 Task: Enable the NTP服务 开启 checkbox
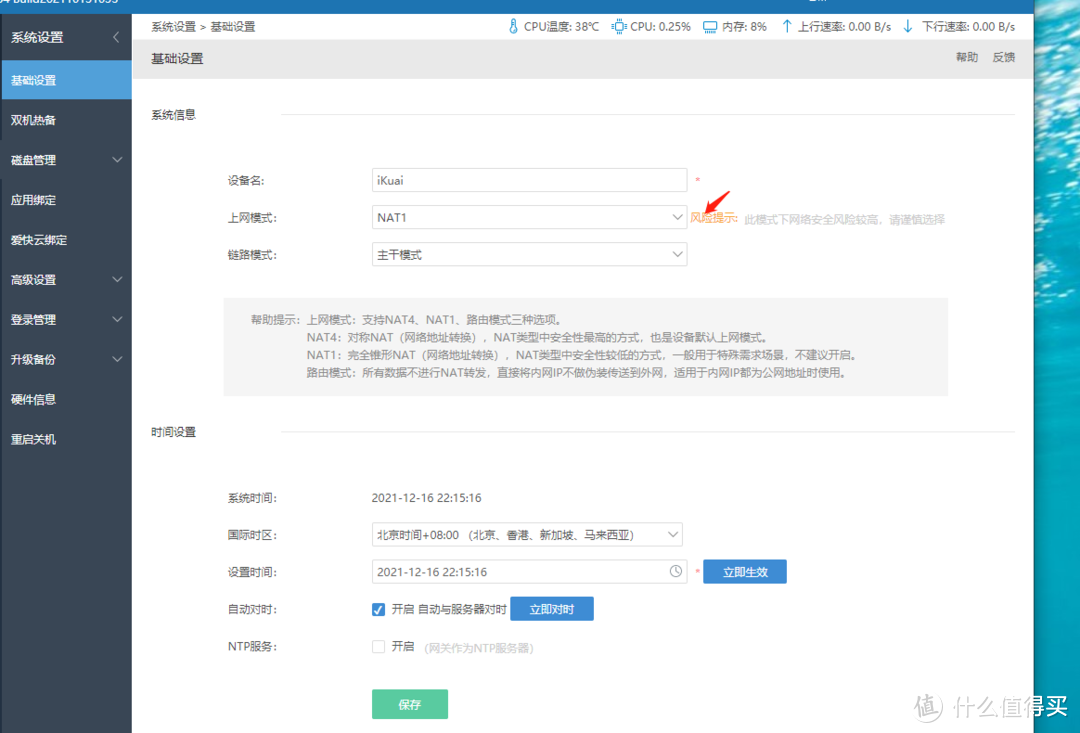378,646
